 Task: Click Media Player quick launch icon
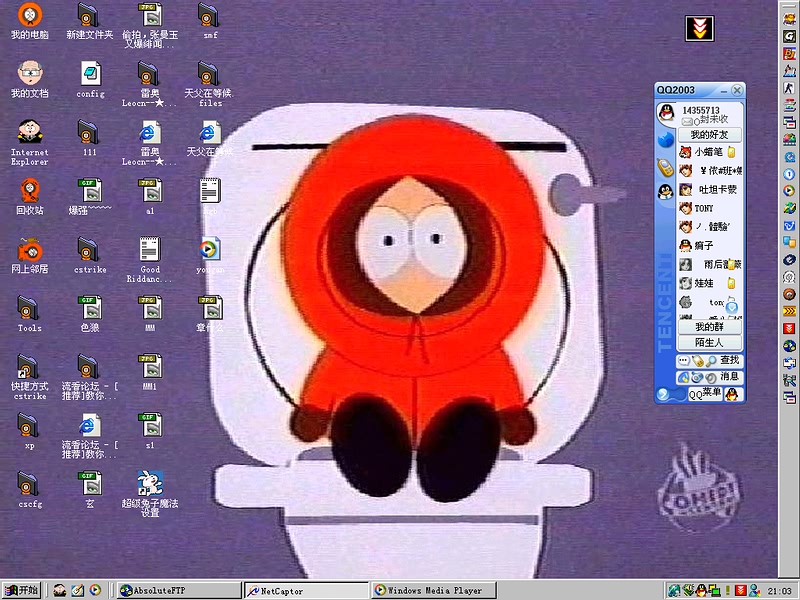(x=95, y=590)
